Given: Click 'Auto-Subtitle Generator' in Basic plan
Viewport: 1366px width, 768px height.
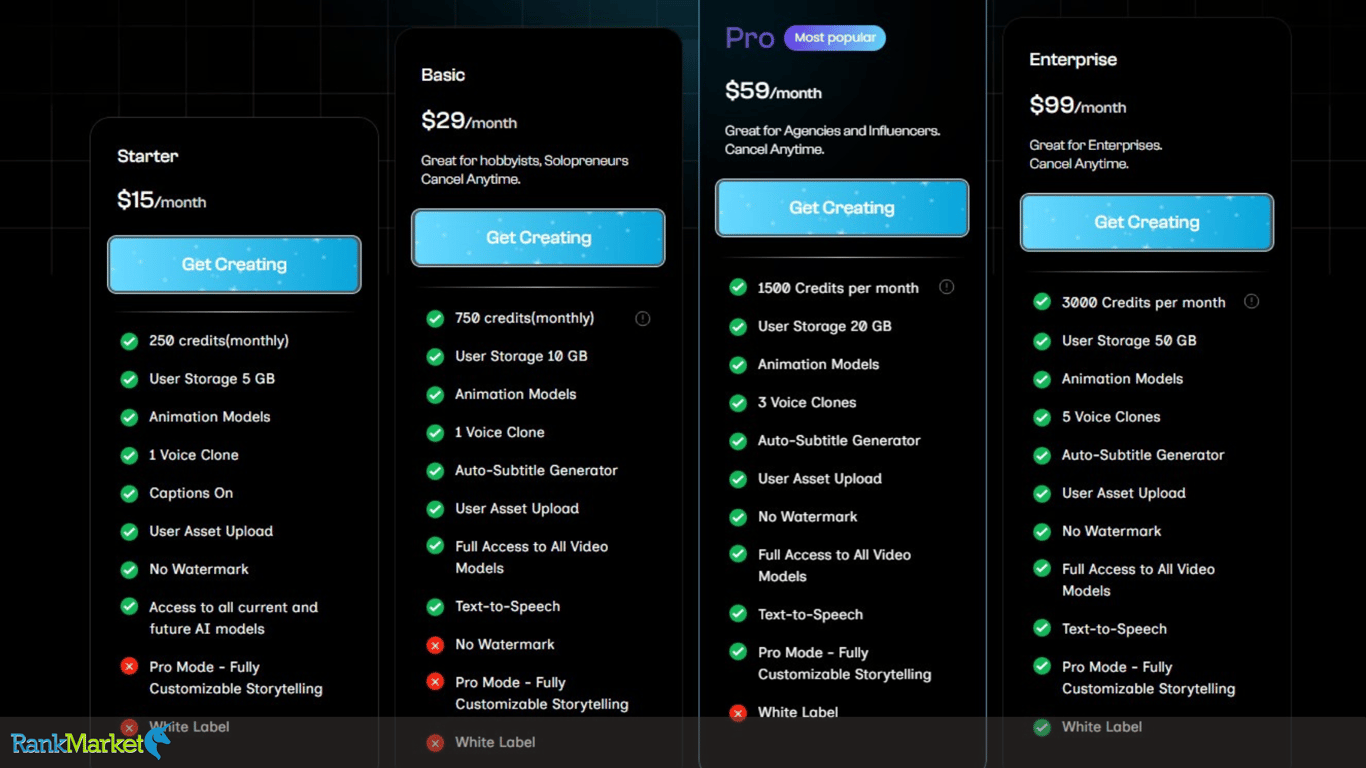Looking at the screenshot, I should 536,470.
